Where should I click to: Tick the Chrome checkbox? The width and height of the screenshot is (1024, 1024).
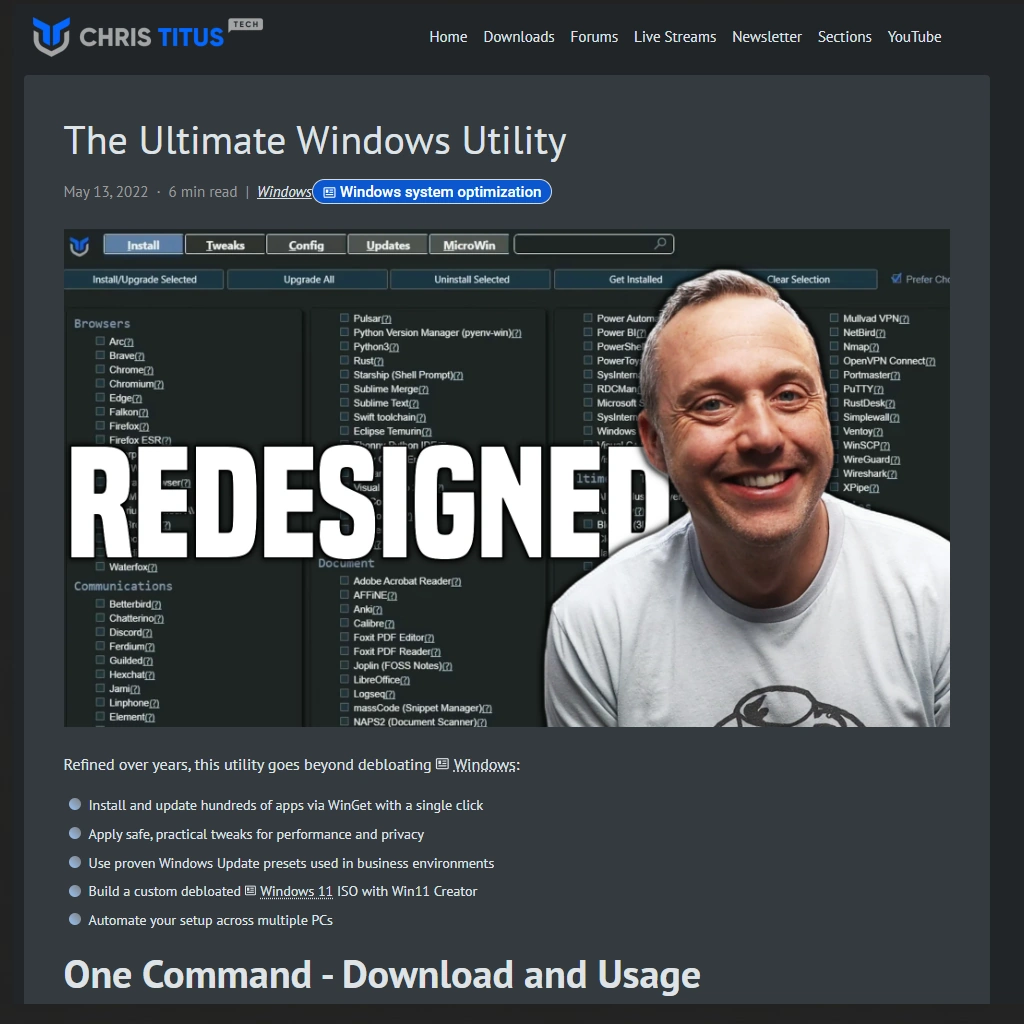point(100,369)
